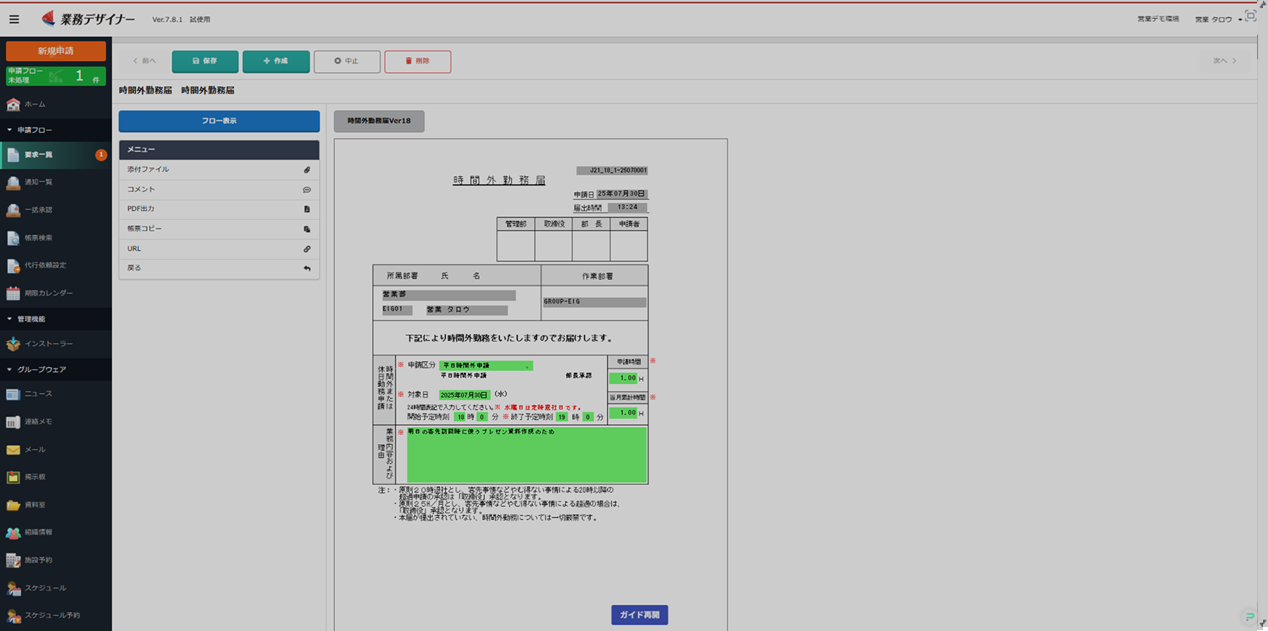Image resolution: width=1268 pixels, height=631 pixels.
Task: Collapse the 管理機能 sidebar section
Action: coord(56,319)
